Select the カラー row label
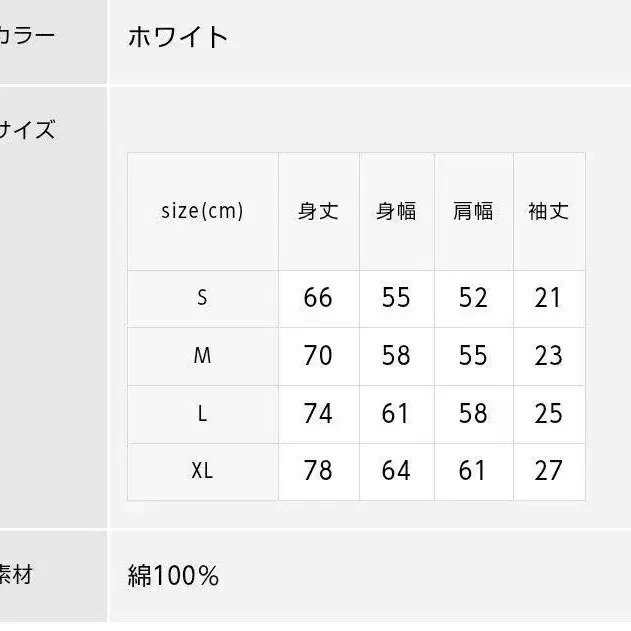The height and width of the screenshot is (631, 631). click(x=27, y=37)
